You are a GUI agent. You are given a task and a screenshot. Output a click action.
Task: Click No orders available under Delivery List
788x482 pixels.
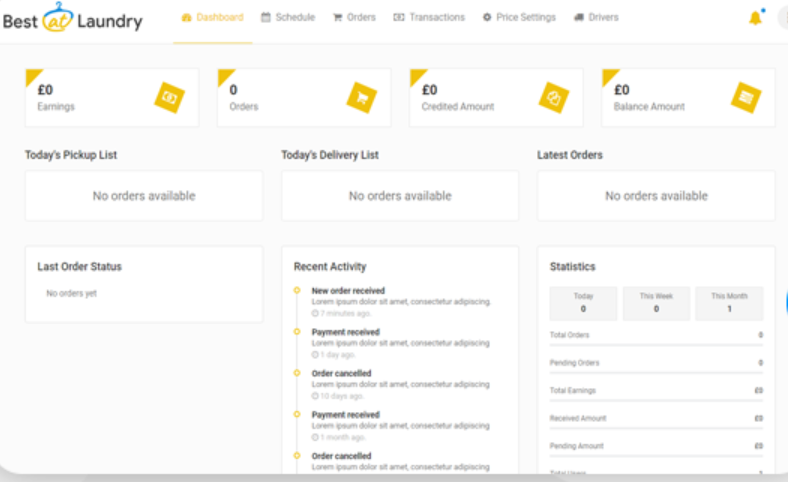[x=400, y=196]
